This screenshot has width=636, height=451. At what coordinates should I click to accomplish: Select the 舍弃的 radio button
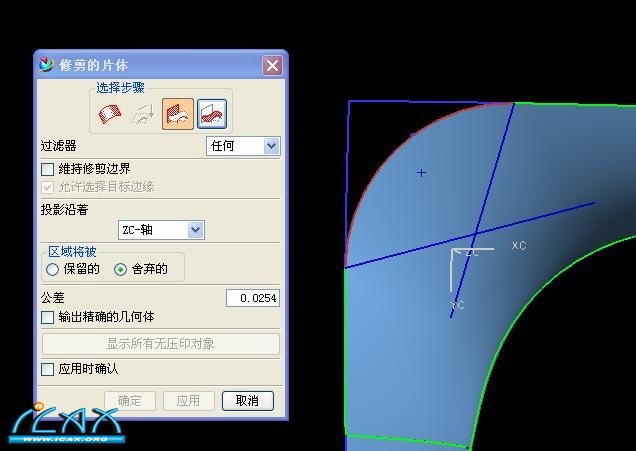(x=120, y=269)
